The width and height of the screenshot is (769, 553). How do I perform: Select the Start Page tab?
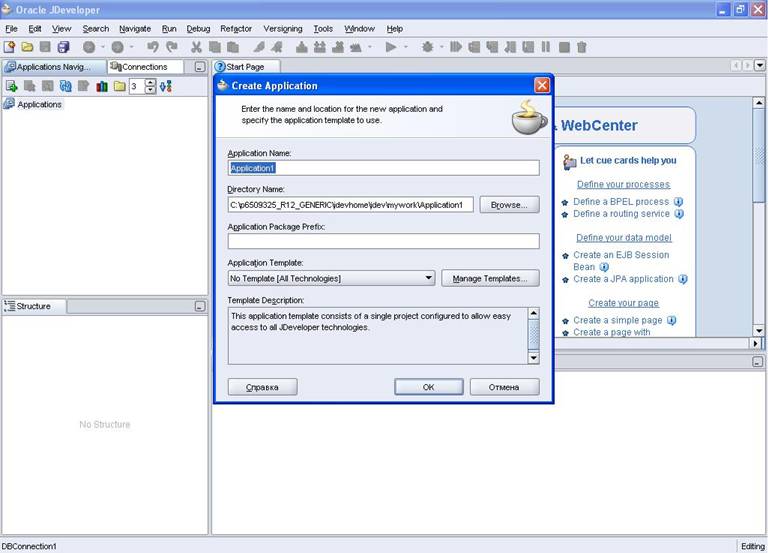click(246, 67)
